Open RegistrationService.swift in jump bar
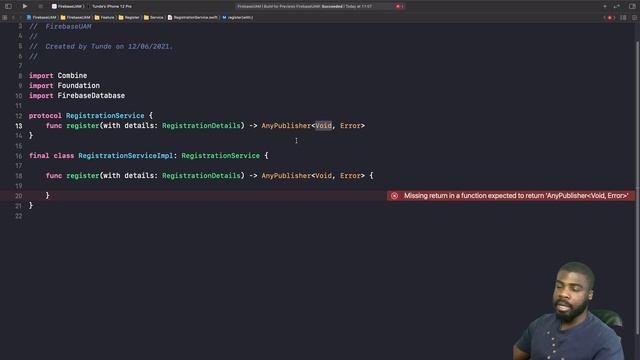The width and height of the screenshot is (640, 360). coord(193,18)
